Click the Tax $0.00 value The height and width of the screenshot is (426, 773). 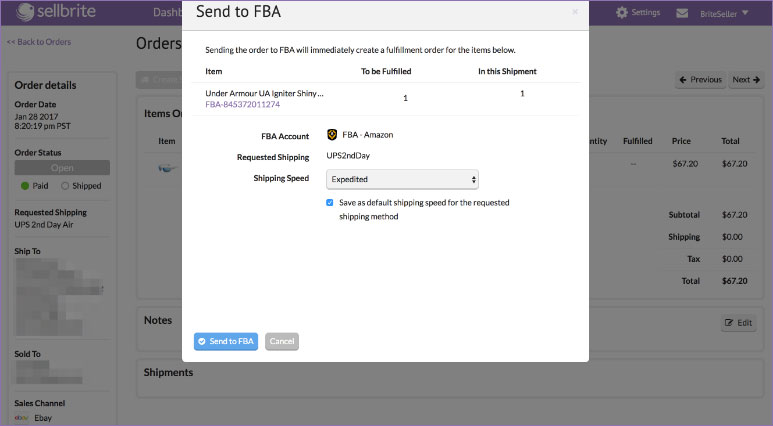point(732,259)
